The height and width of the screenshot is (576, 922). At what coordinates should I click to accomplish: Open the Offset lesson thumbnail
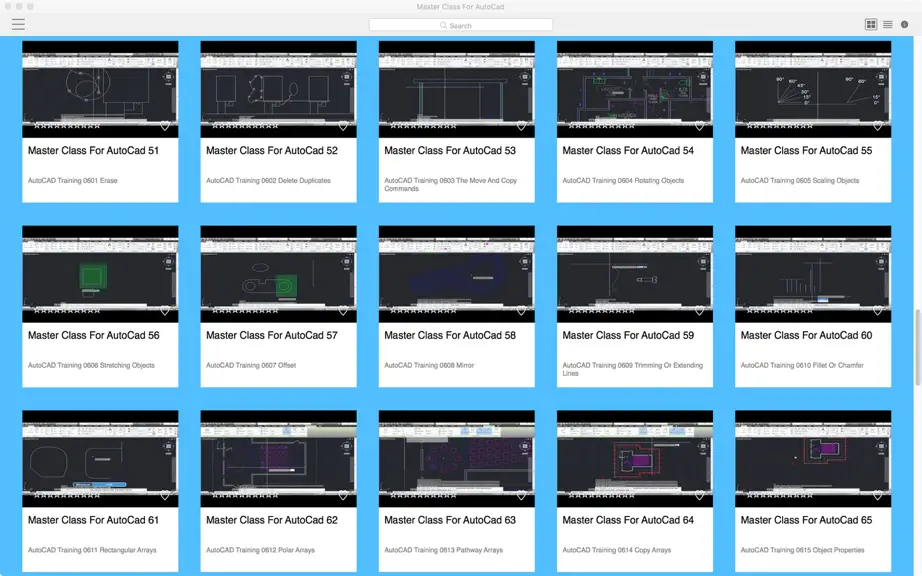point(278,274)
